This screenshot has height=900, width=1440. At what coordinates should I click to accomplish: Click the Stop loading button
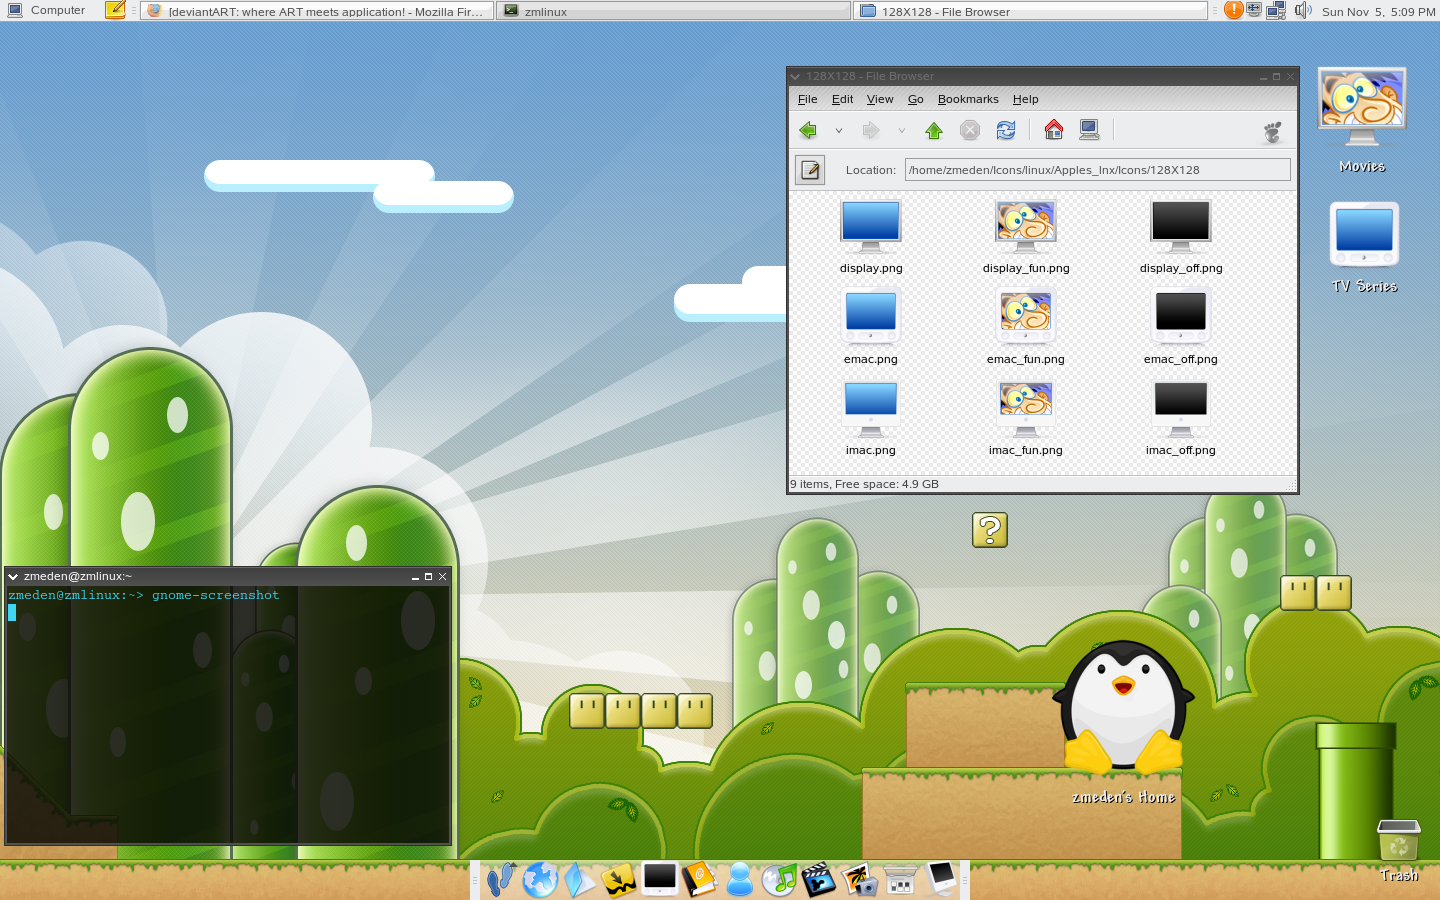[970, 130]
